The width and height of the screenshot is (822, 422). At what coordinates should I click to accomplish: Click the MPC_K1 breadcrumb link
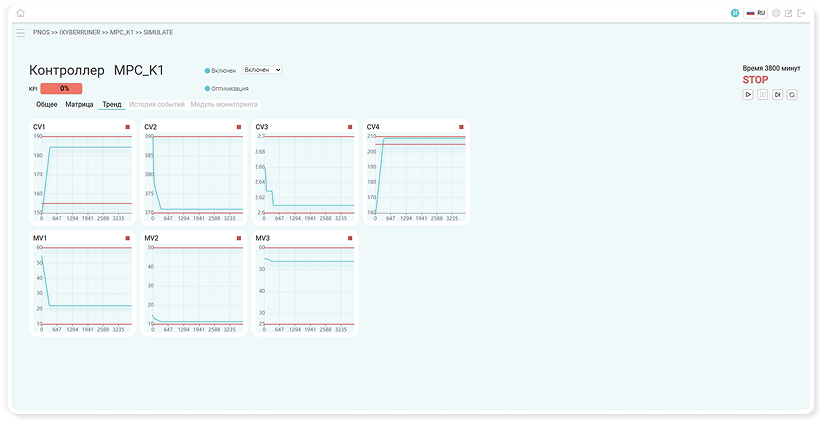[x=123, y=32]
